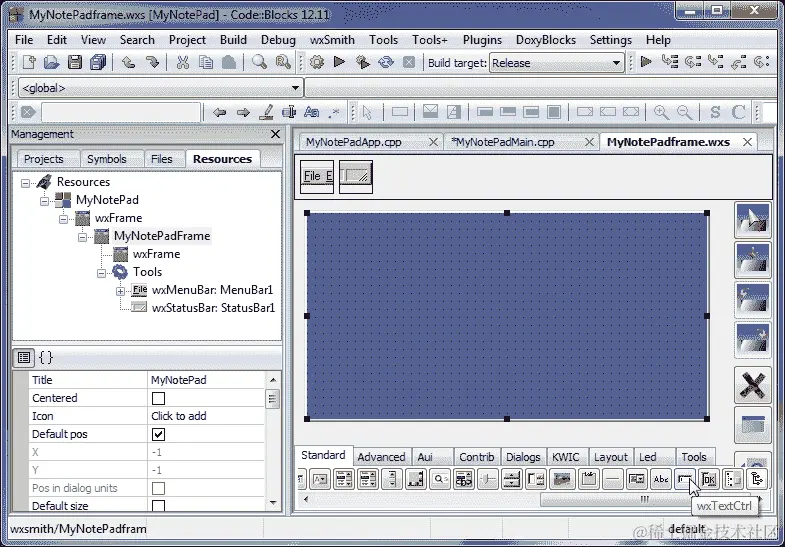Collapse the MyNotePadFrame tree node

pyautogui.click(x=82, y=237)
